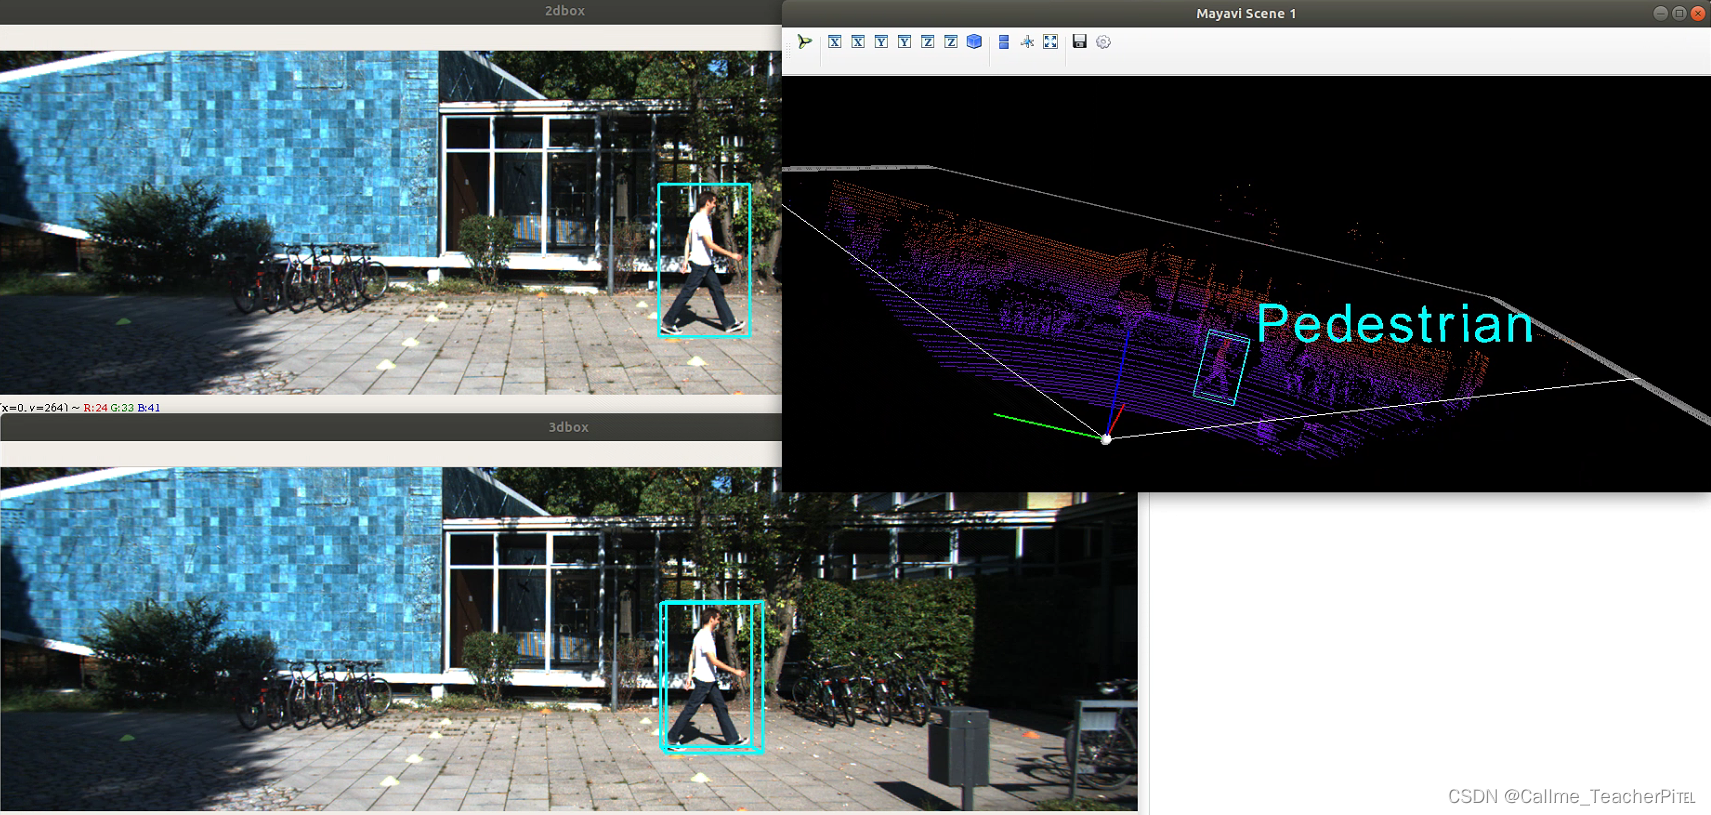Maximize the Mayavi Scene 1 window
Screen dimensions: 1711x815
click(1679, 13)
